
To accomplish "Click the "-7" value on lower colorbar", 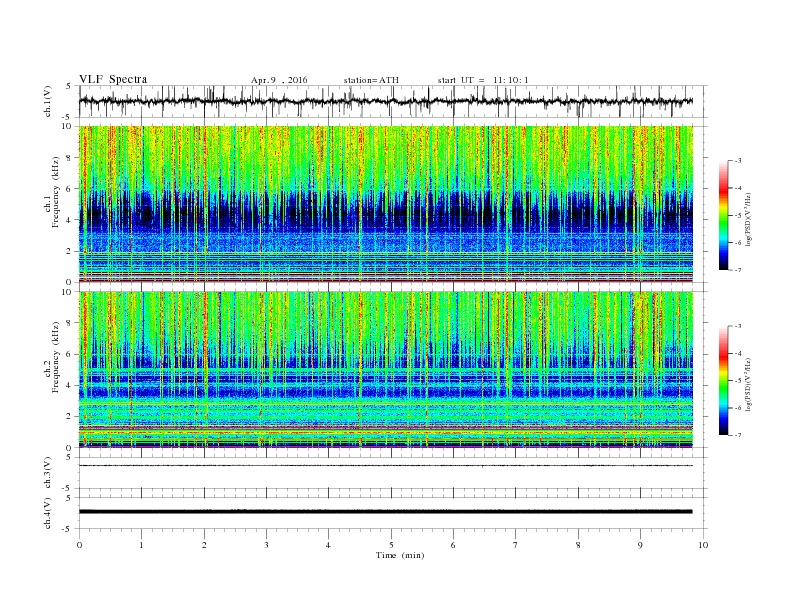I will [738, 435].
